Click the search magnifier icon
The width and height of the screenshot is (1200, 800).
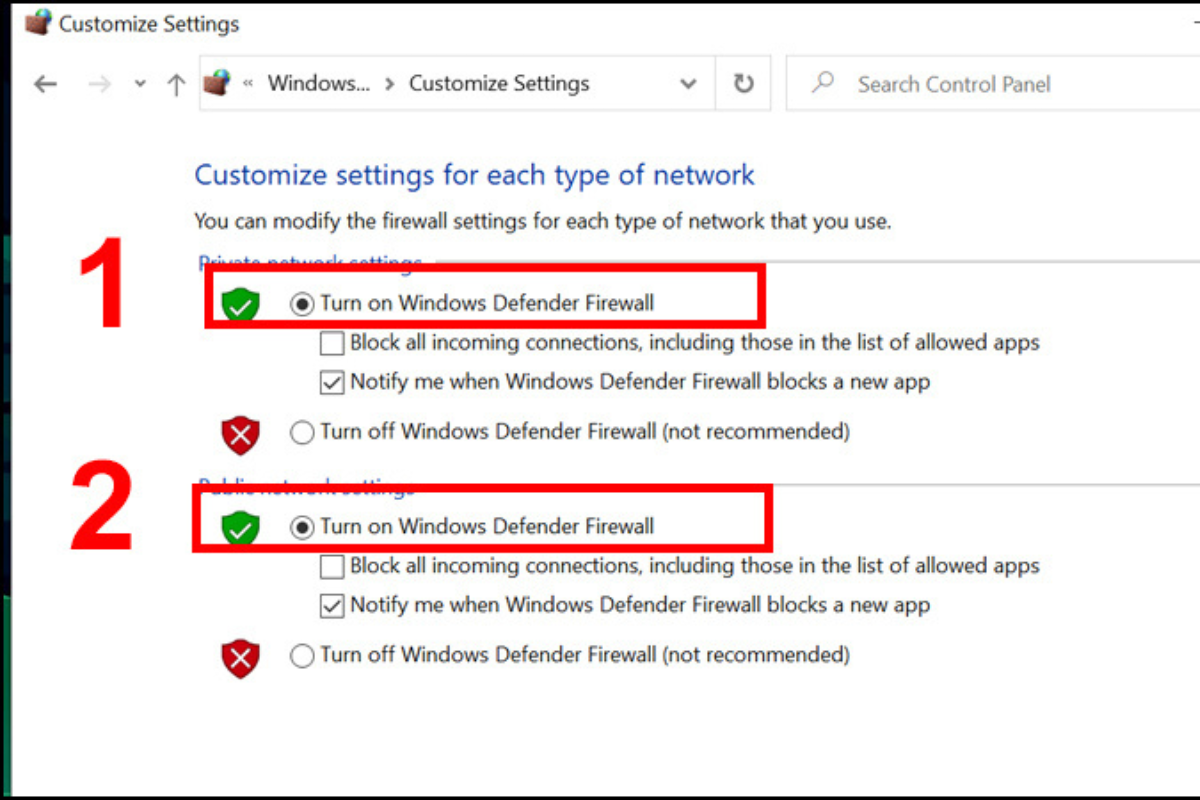tap(823, 84)
